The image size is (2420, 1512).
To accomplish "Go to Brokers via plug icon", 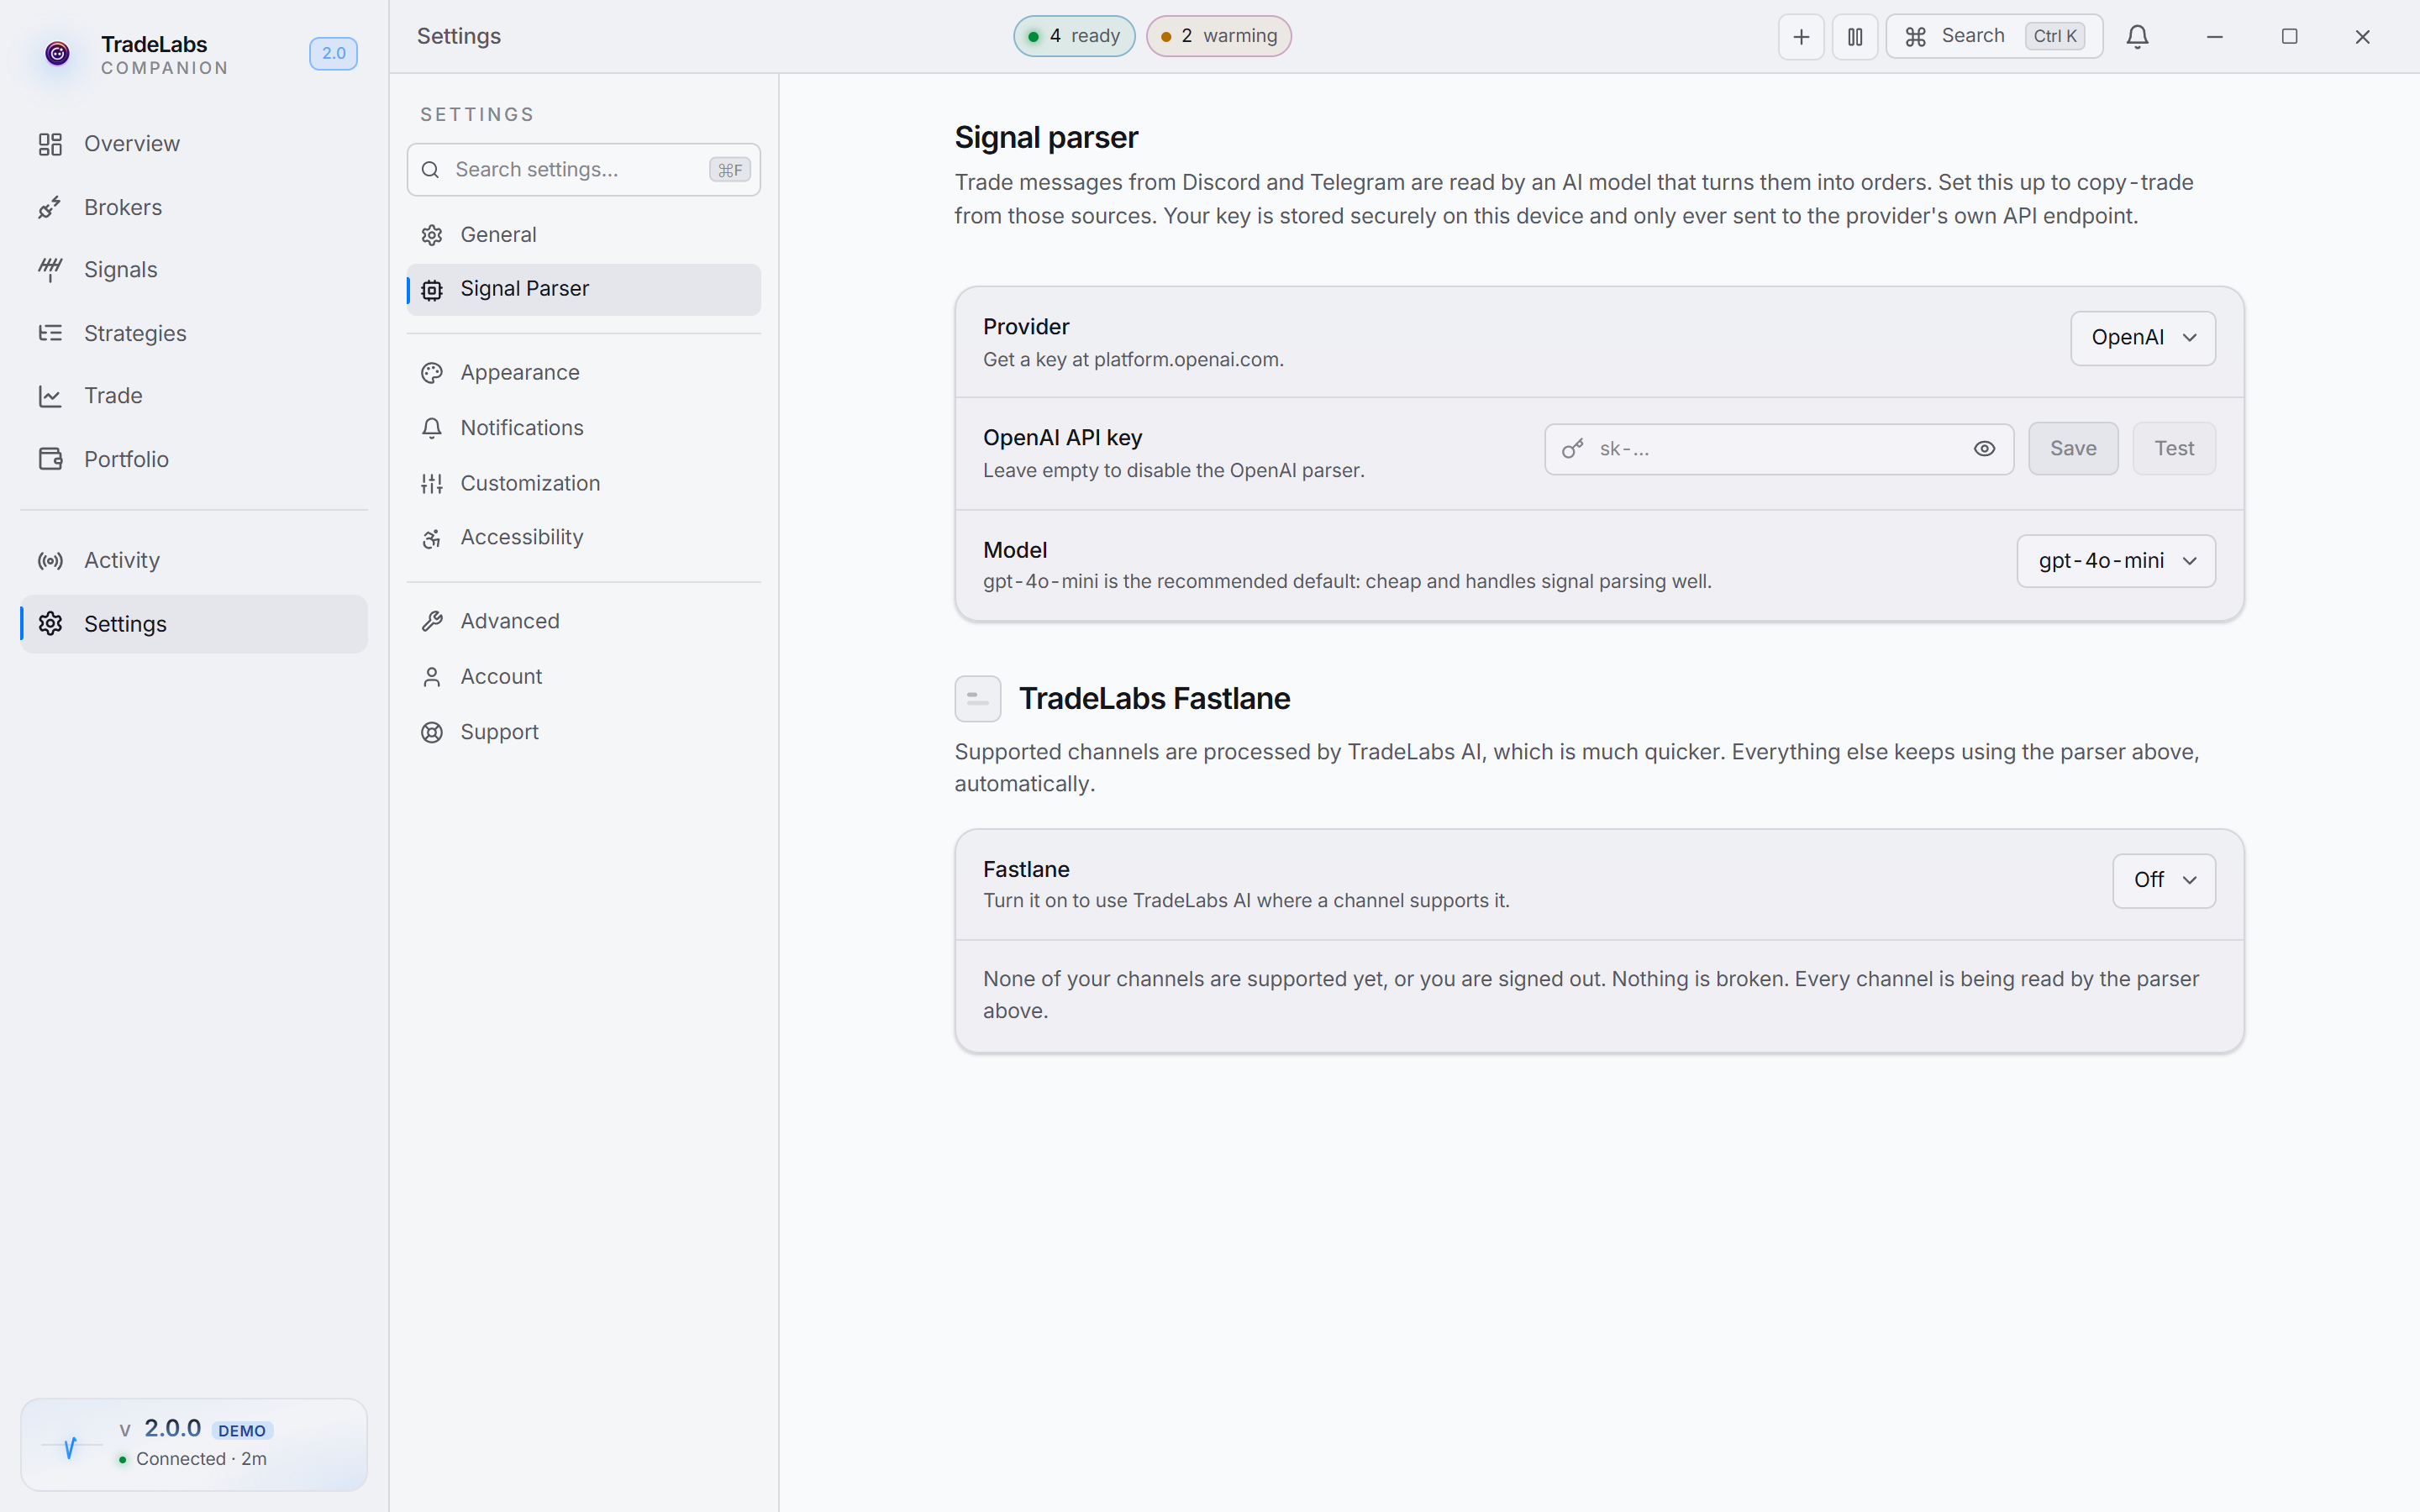I will coord(50,207).
